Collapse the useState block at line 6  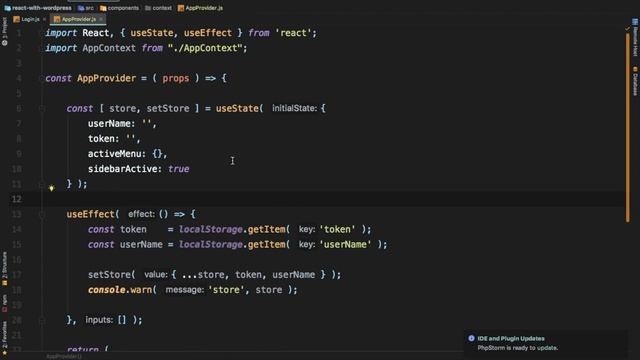click(42, 109)
